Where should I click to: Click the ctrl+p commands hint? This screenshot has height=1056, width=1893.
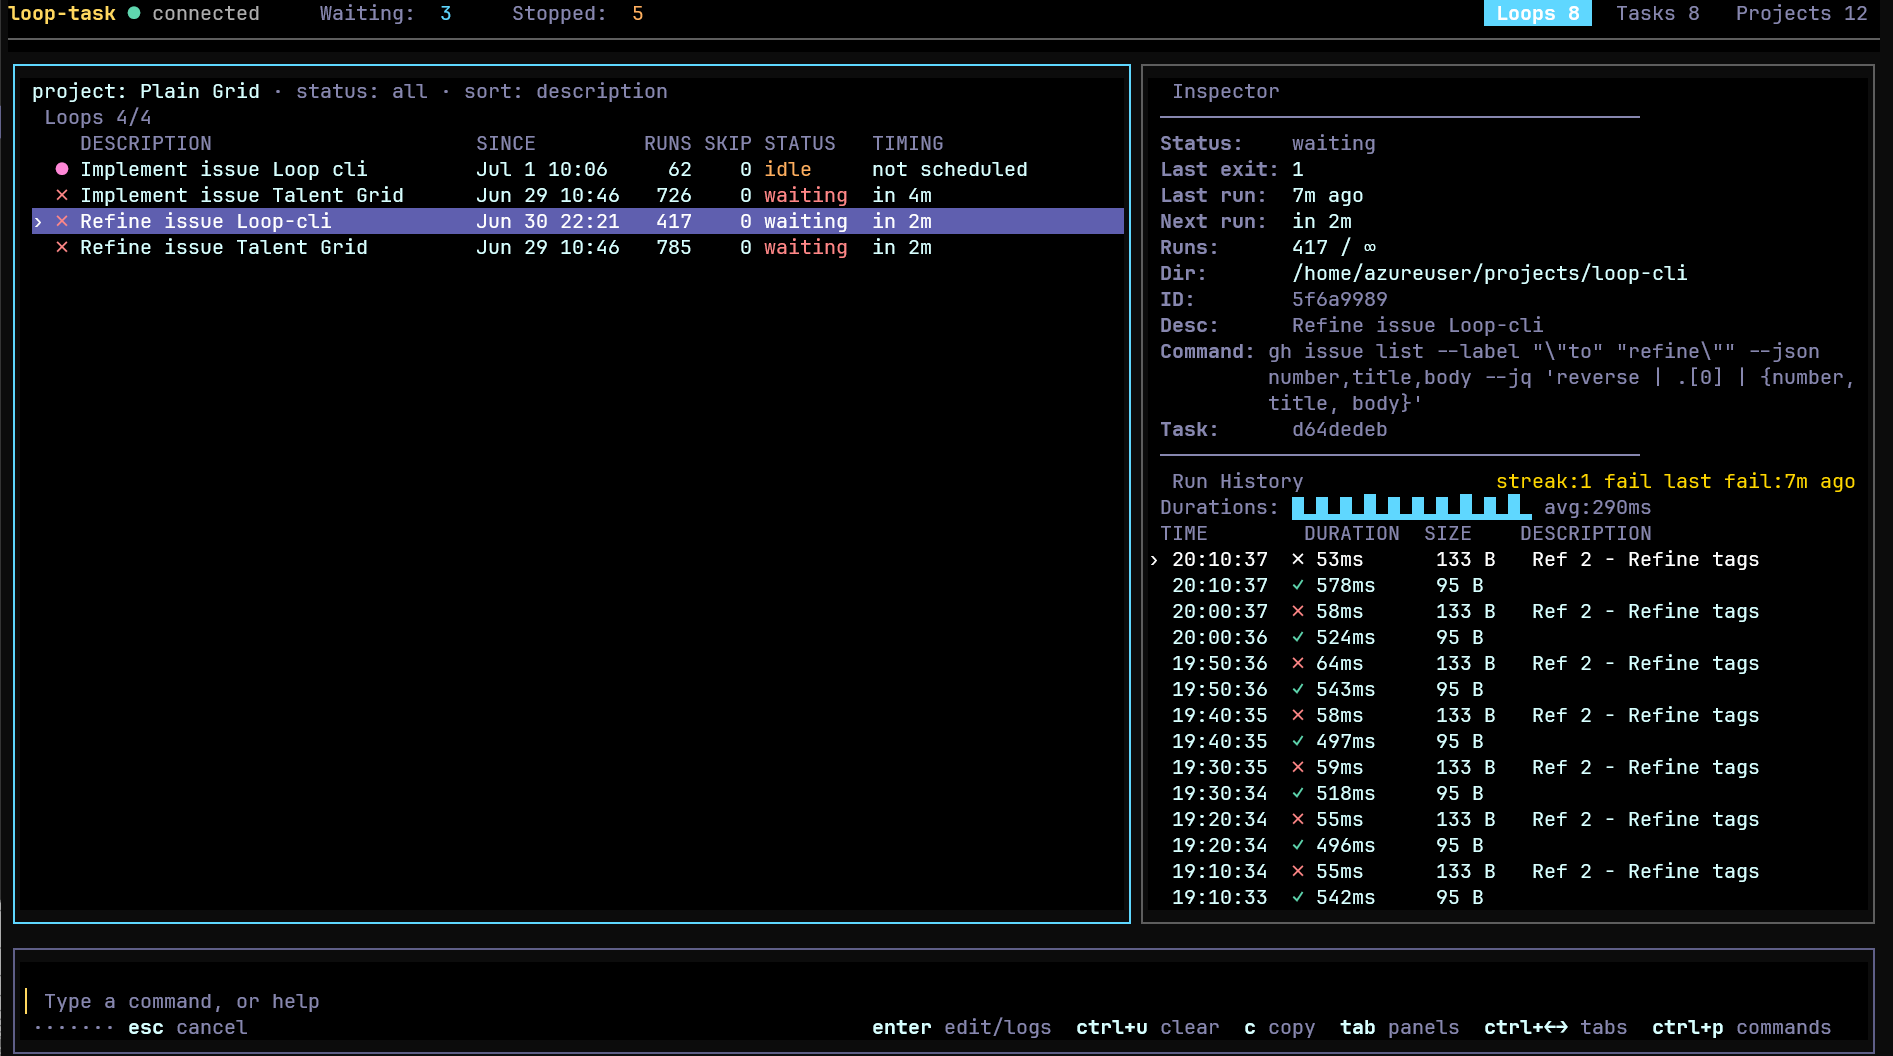point(1741,1027)
